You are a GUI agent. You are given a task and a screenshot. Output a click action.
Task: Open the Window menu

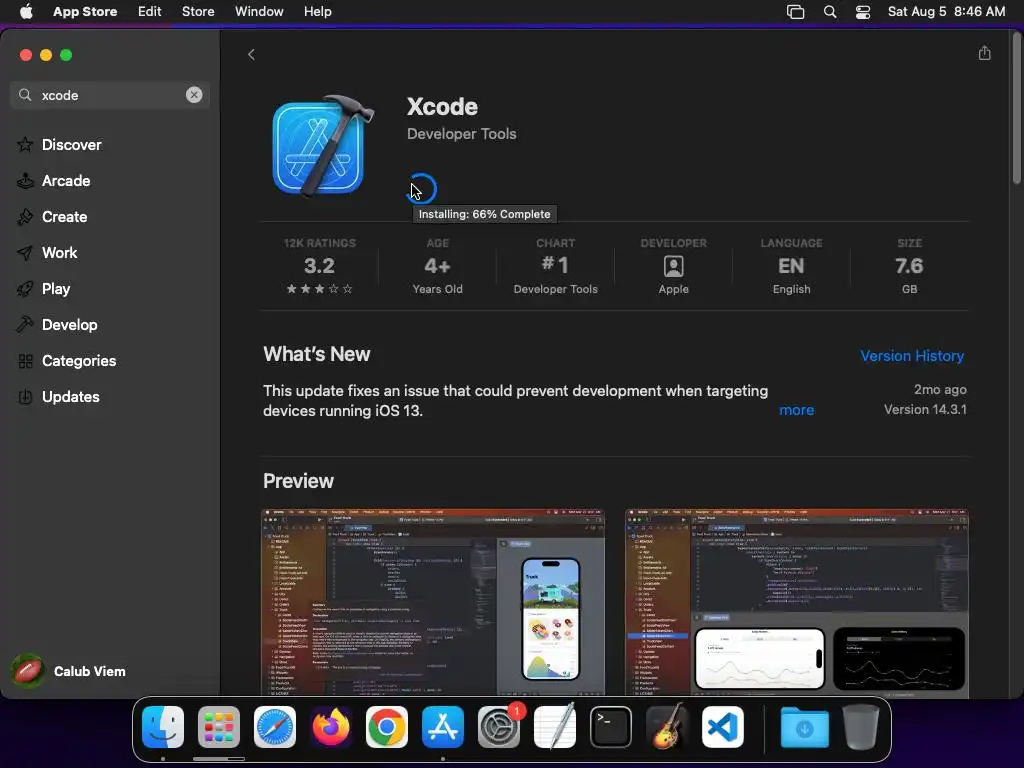(x=259, y=12)
